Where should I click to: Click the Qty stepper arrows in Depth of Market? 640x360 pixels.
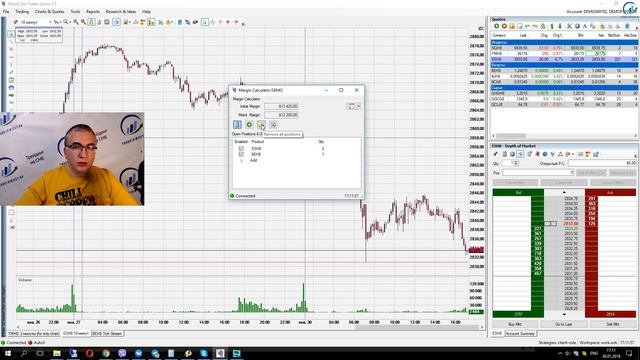[x=516, y=163]
